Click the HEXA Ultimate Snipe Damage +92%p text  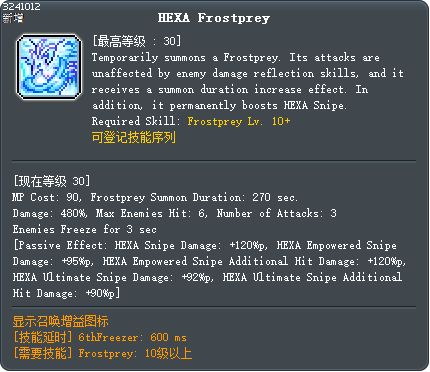113,277
